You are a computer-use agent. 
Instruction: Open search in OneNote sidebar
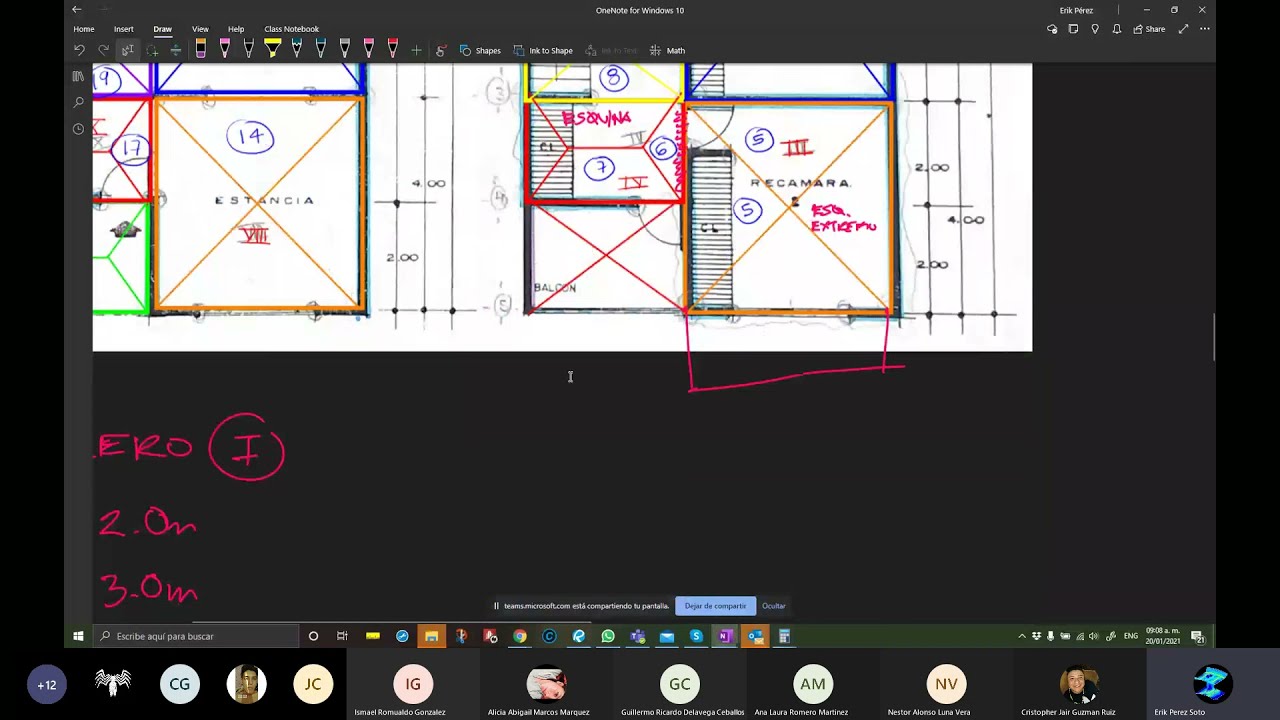78,102
